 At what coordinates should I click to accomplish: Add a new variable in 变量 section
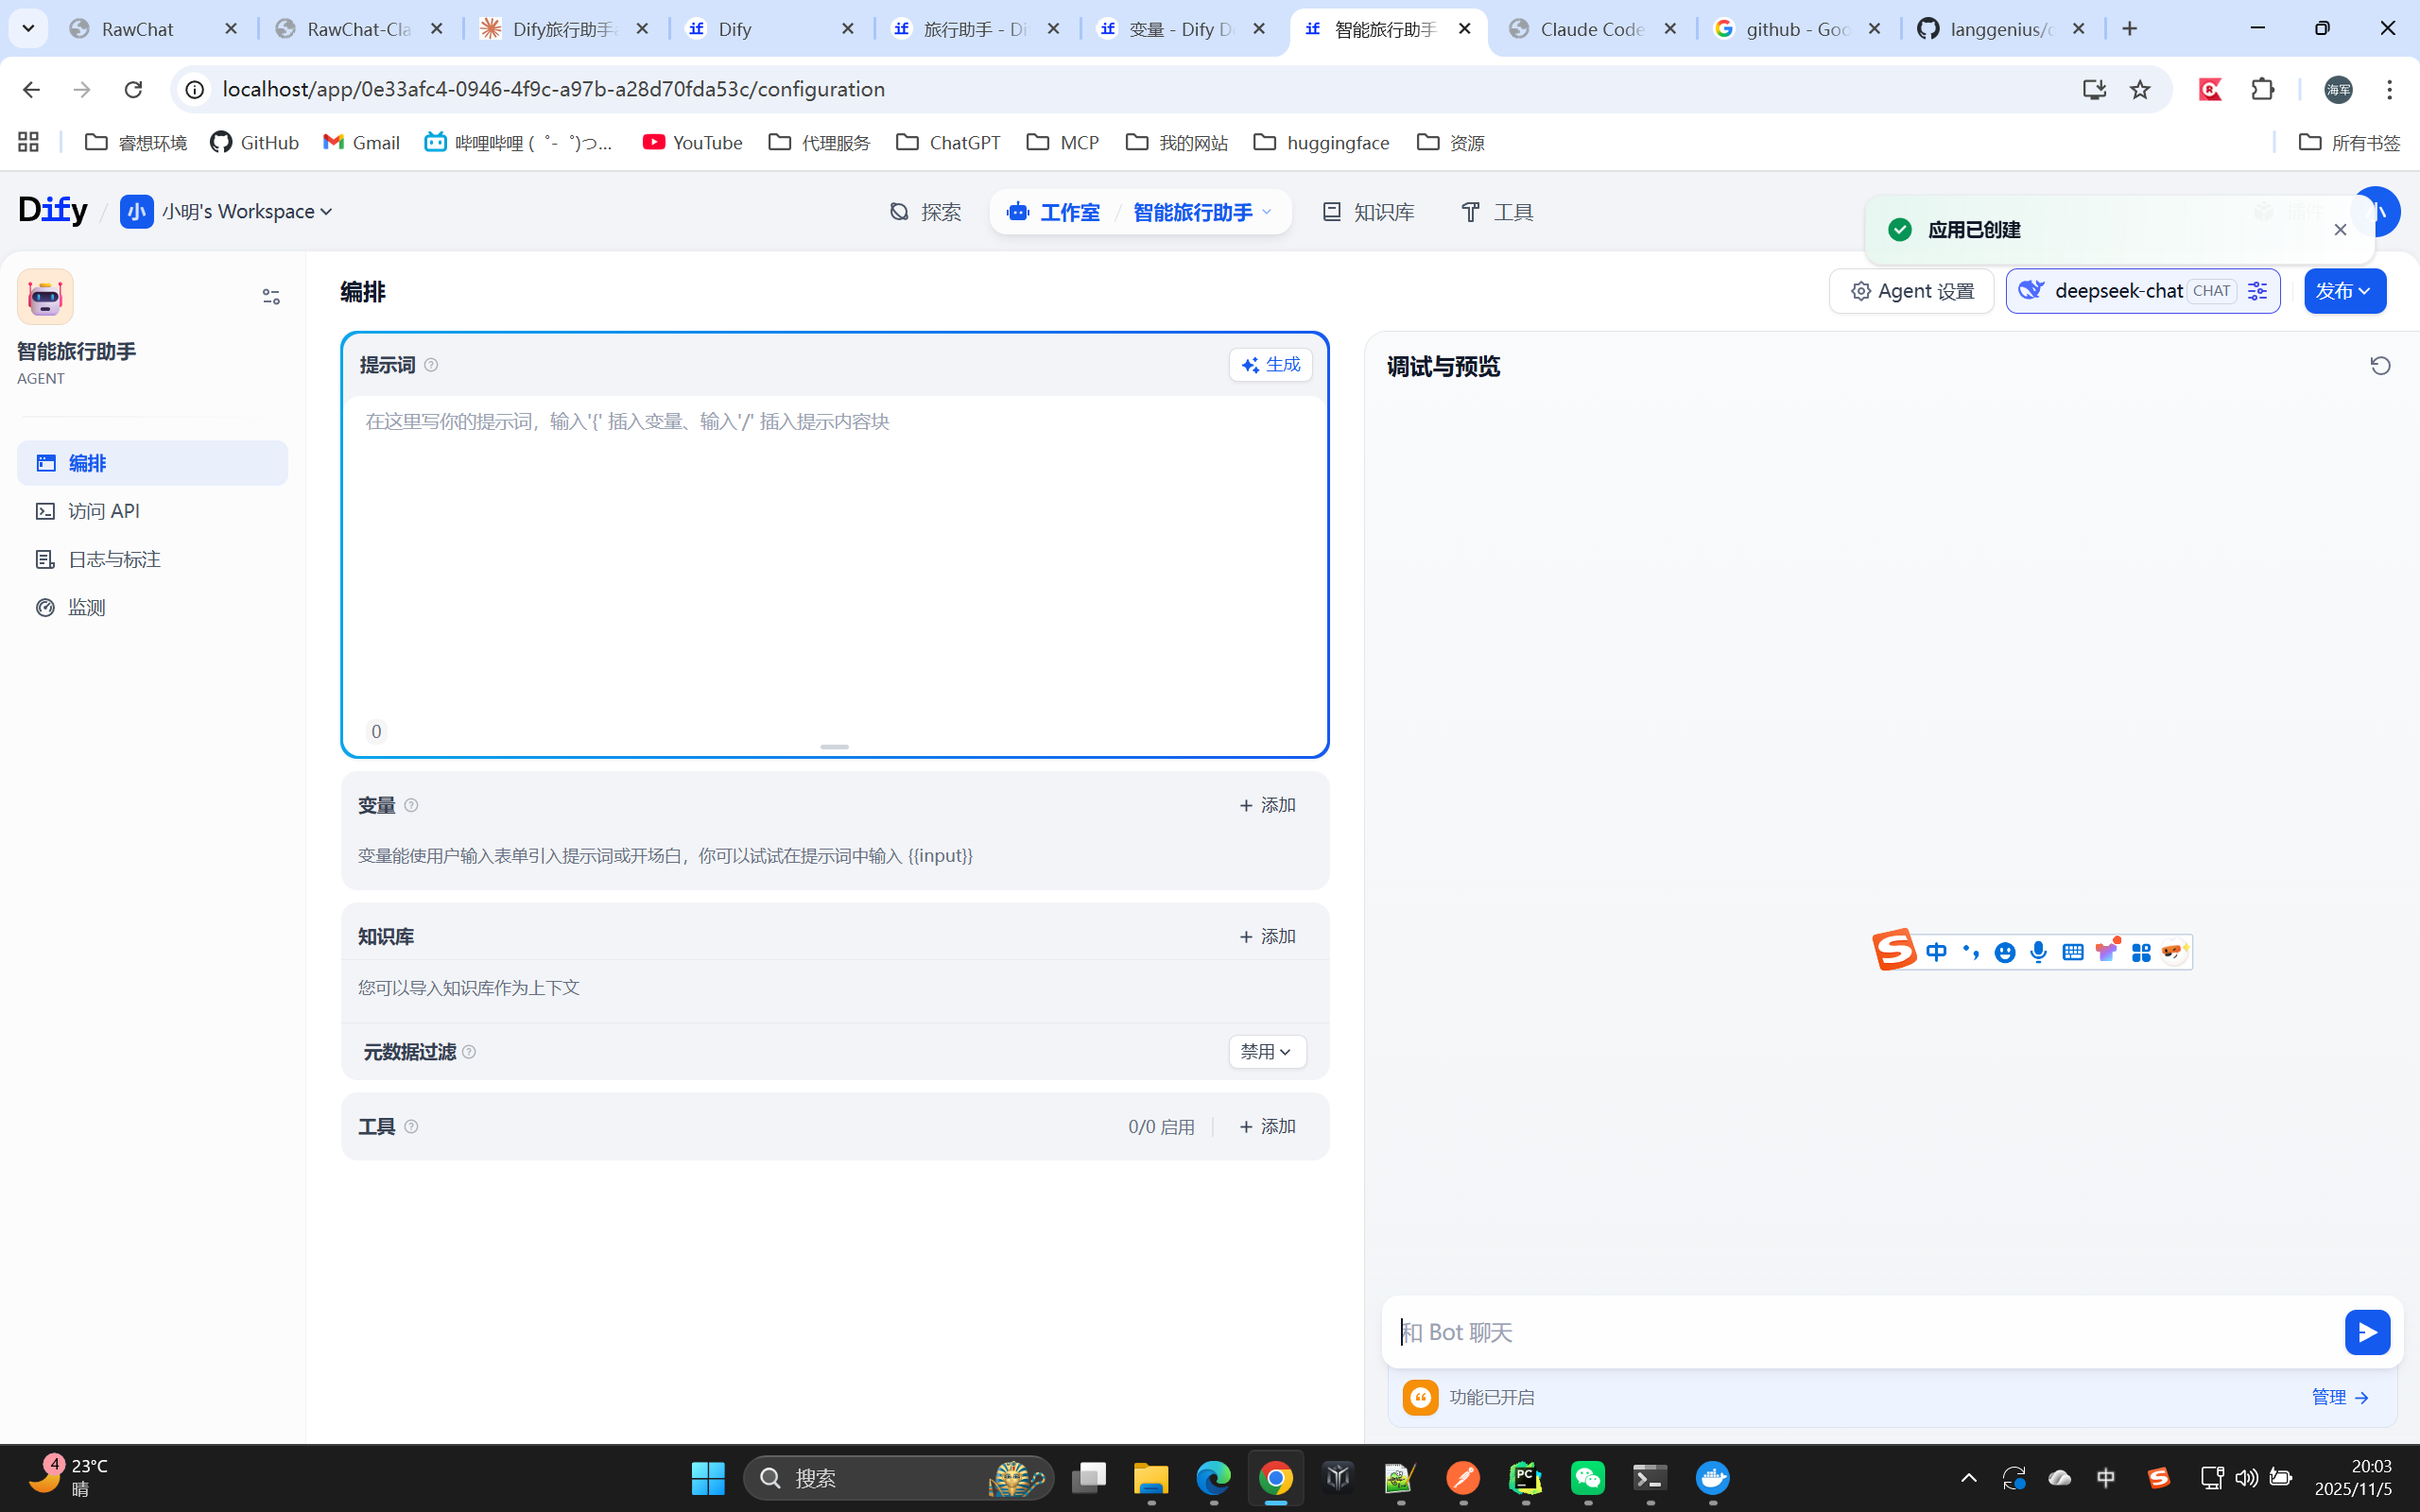1267,805
